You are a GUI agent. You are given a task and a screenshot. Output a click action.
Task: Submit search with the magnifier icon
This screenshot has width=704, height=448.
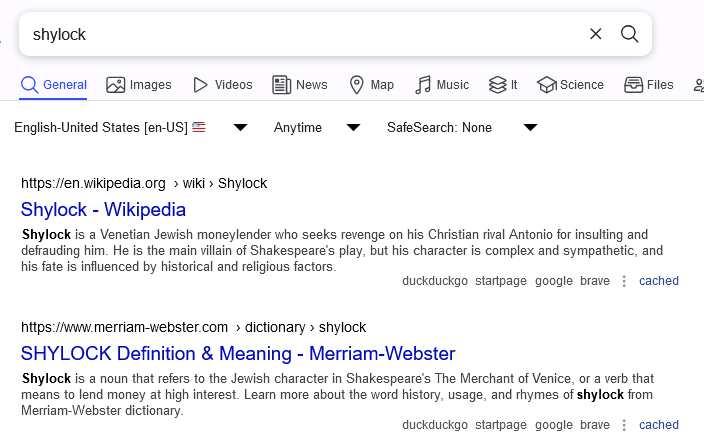(x=629, y=34)
